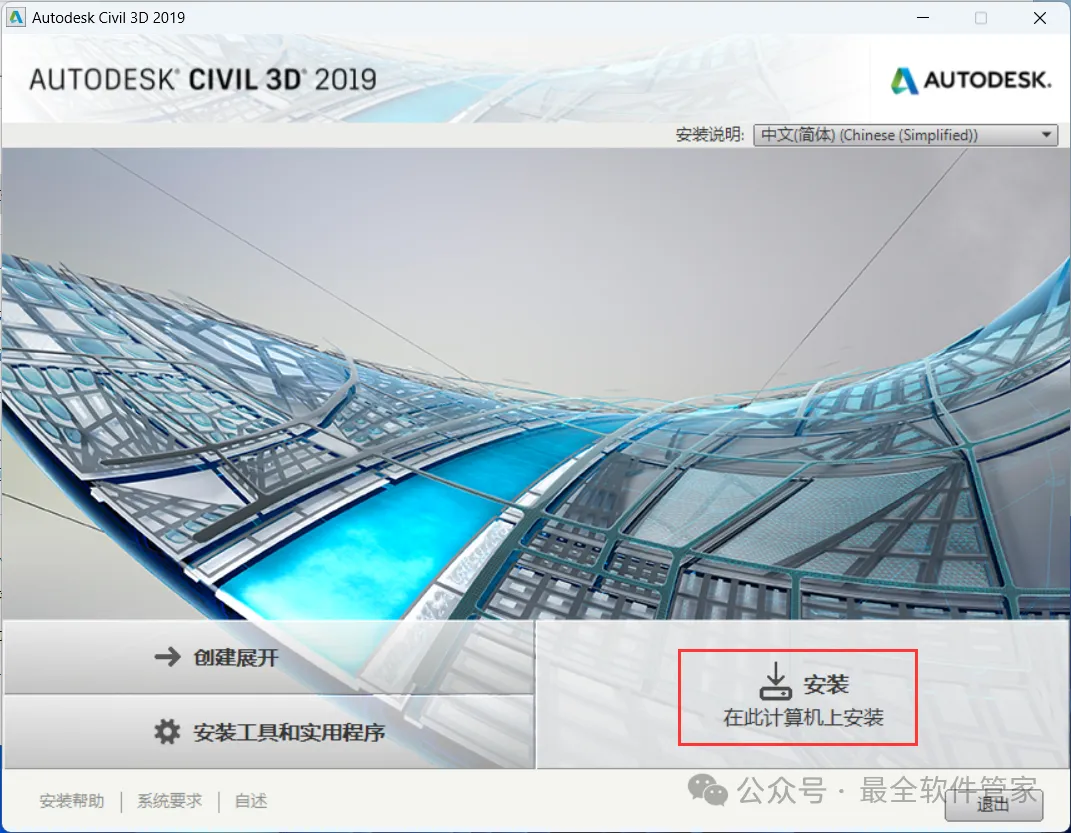Open the 安装帮助 link
This screenshot has width=1071, height=833.
(x=72, y=801)
